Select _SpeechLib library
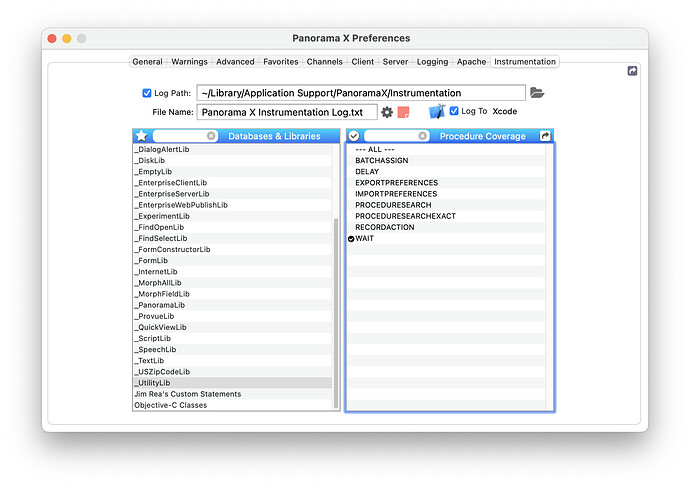690x487 pixels. pos(232,349)
